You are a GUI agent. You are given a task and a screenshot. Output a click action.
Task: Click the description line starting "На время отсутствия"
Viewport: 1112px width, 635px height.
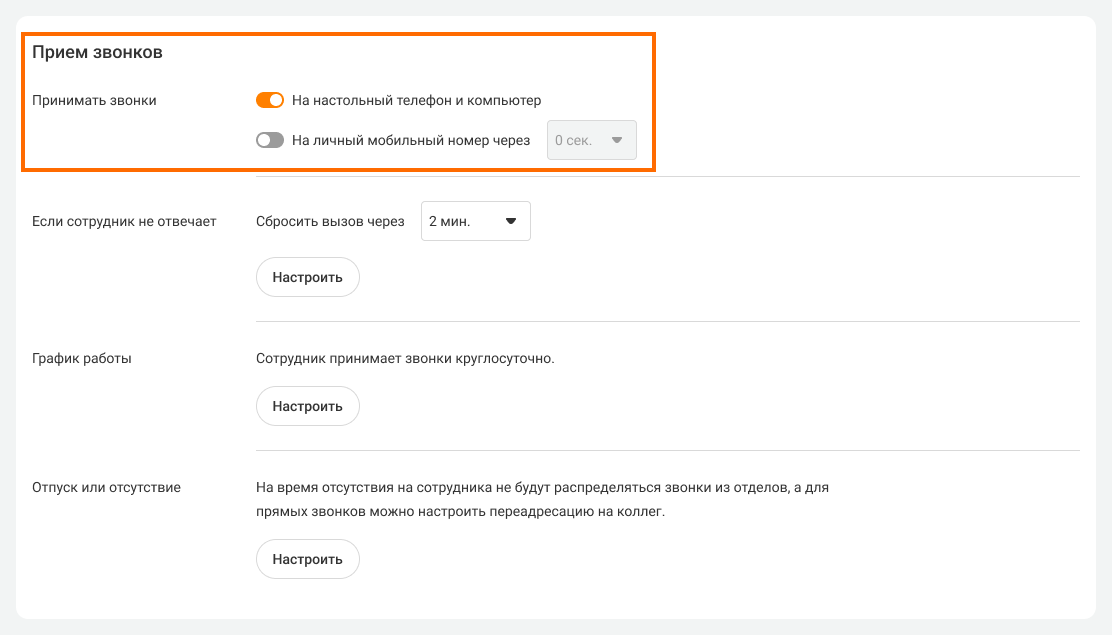click(542, 488)
